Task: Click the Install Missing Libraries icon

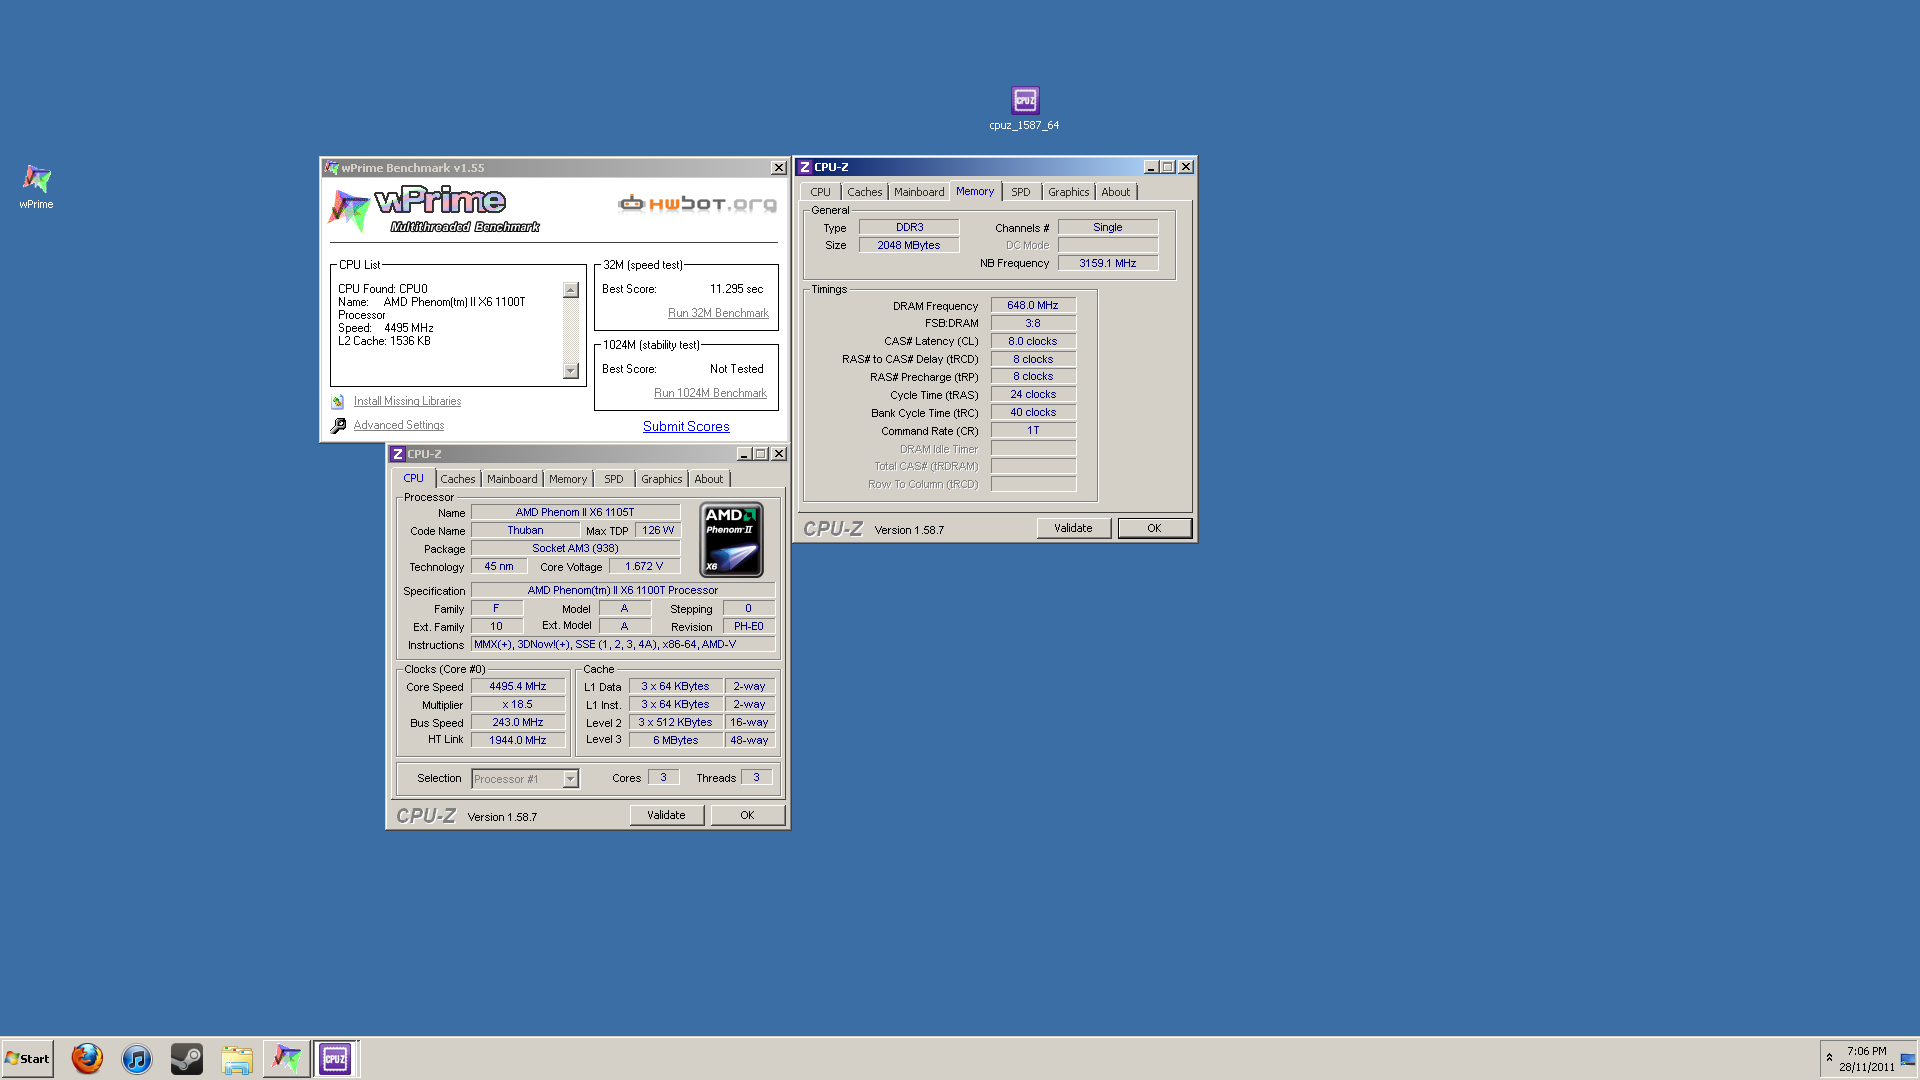Action: pos(338,401)
